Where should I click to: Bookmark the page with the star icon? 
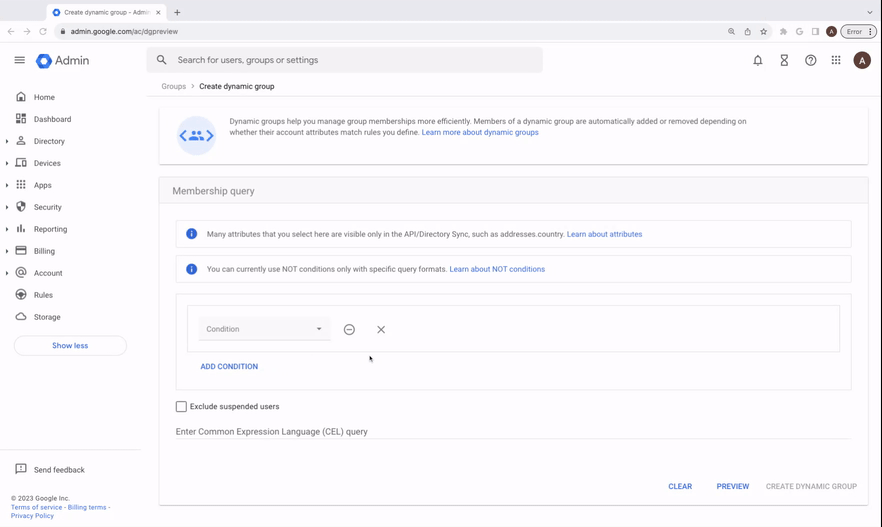click(763, 31)
